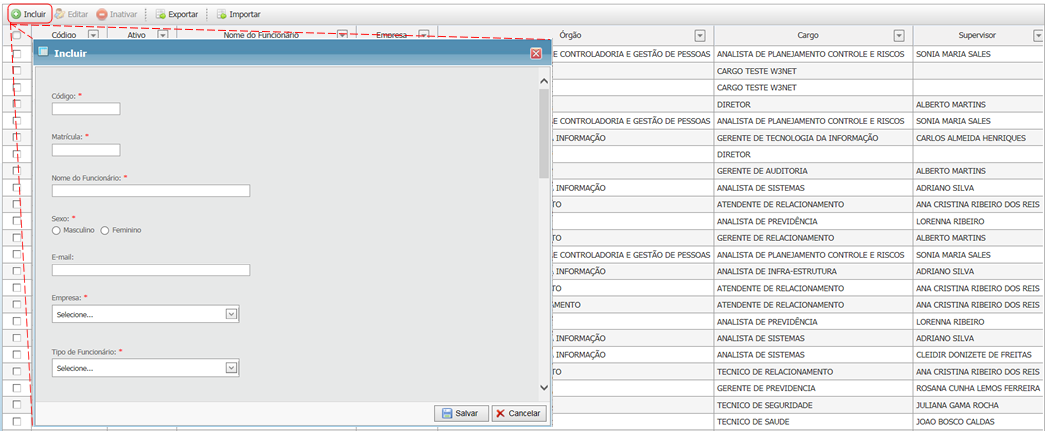
Task: Click the dialog vertical scrollbar thumb
Action: [543, 130]
